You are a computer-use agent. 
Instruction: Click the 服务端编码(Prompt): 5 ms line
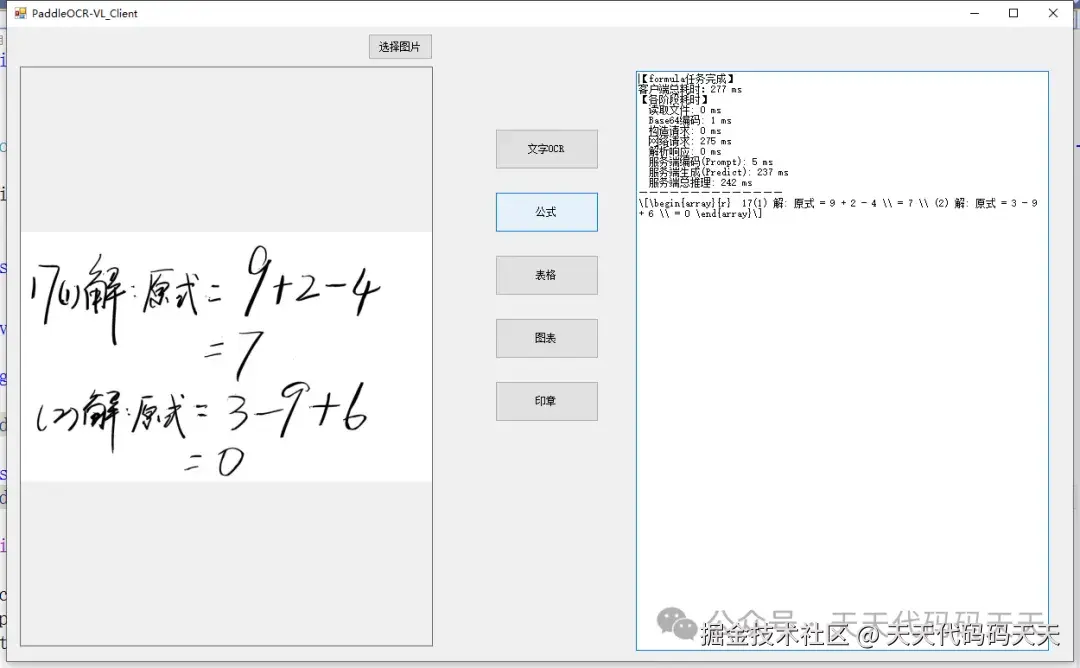point(711,162)
